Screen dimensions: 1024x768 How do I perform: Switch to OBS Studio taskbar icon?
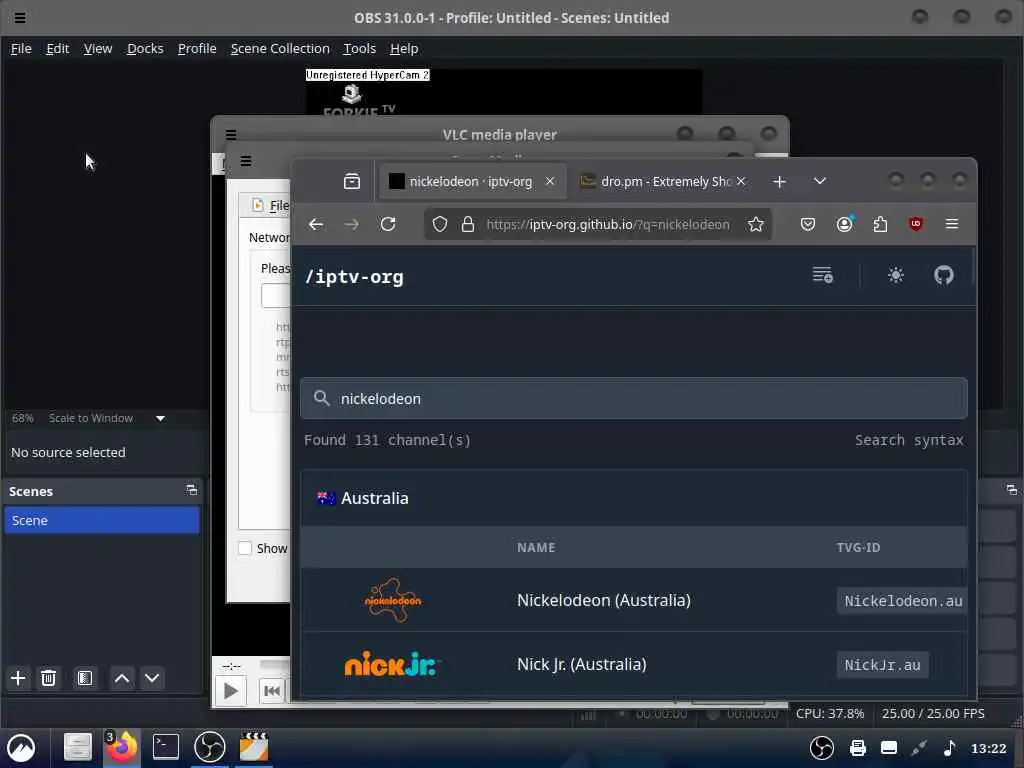point(210,746)
